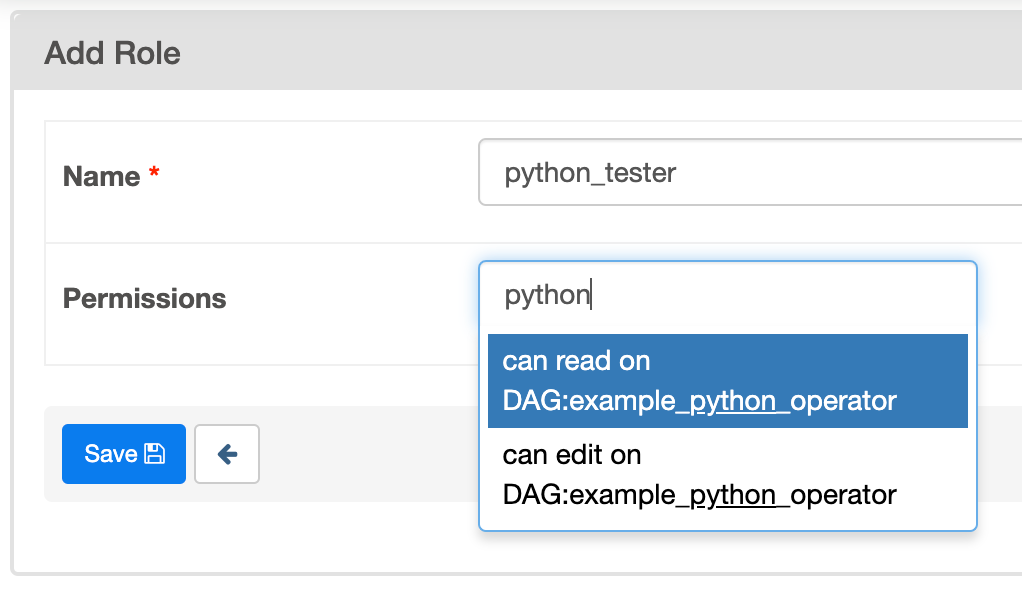This screenshot has height=598, width=1022.
Task: Click the 'Name' field label
Action: click(x=101, y=177)
